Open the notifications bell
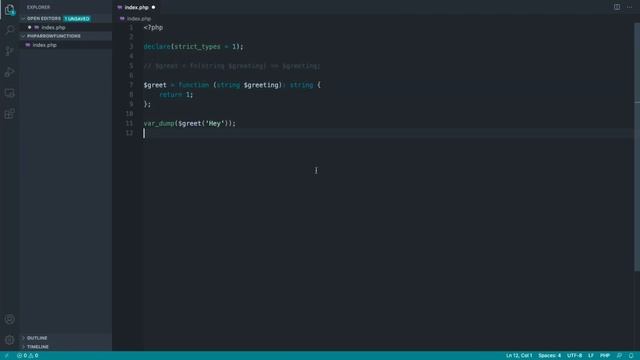The image size is (640, 360). coord(631,356)
